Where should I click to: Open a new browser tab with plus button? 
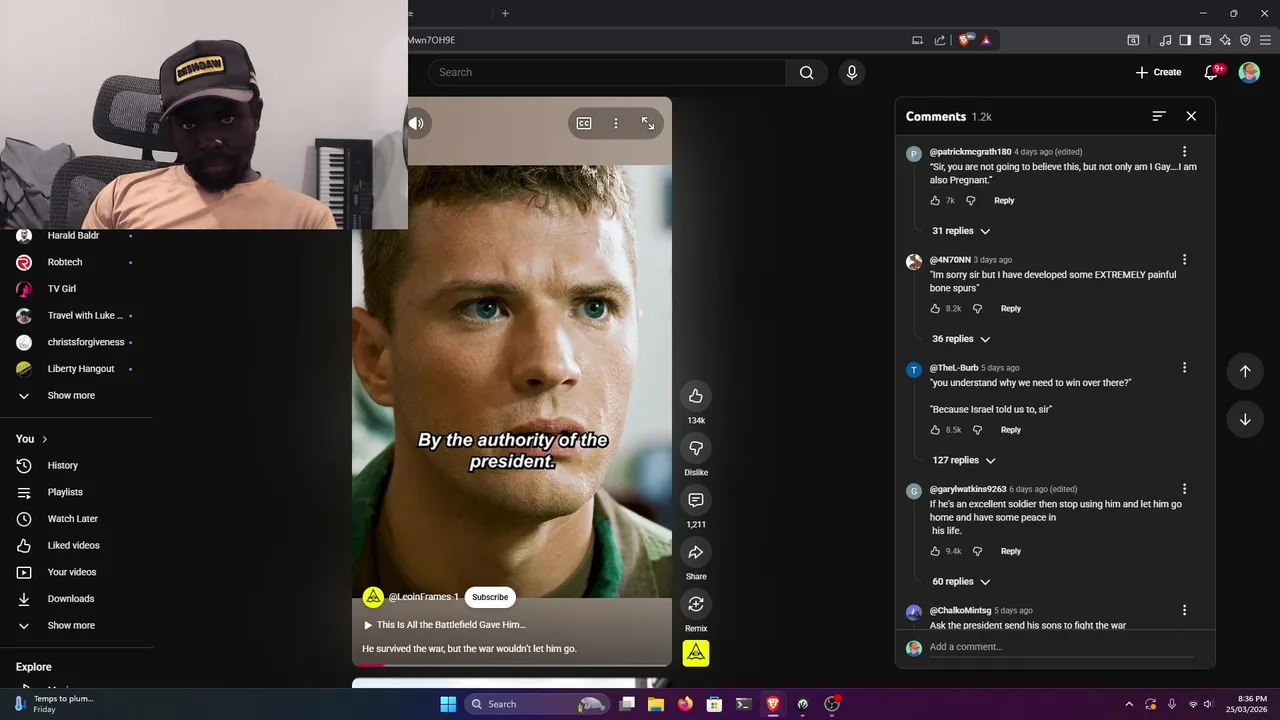click(505, 13)
